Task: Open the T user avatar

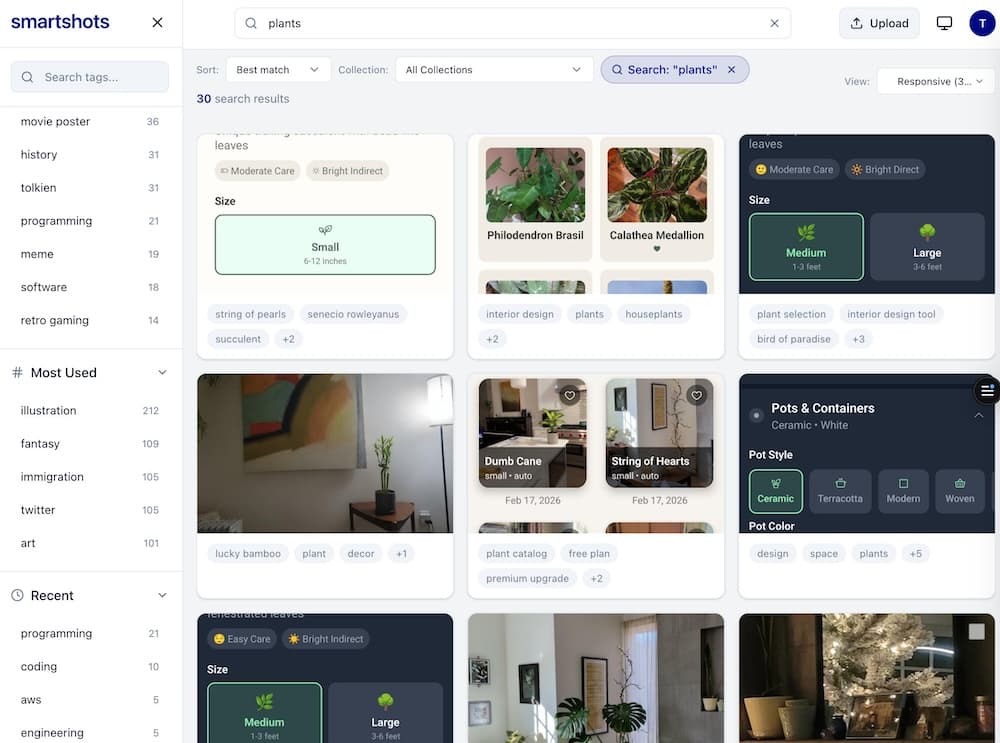Action: click(981, 22)
